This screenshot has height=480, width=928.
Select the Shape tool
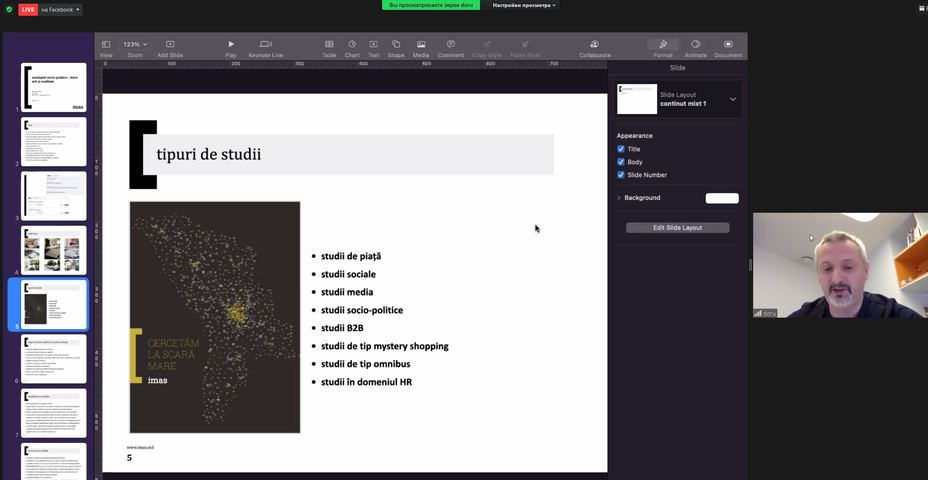coord(396,44)
